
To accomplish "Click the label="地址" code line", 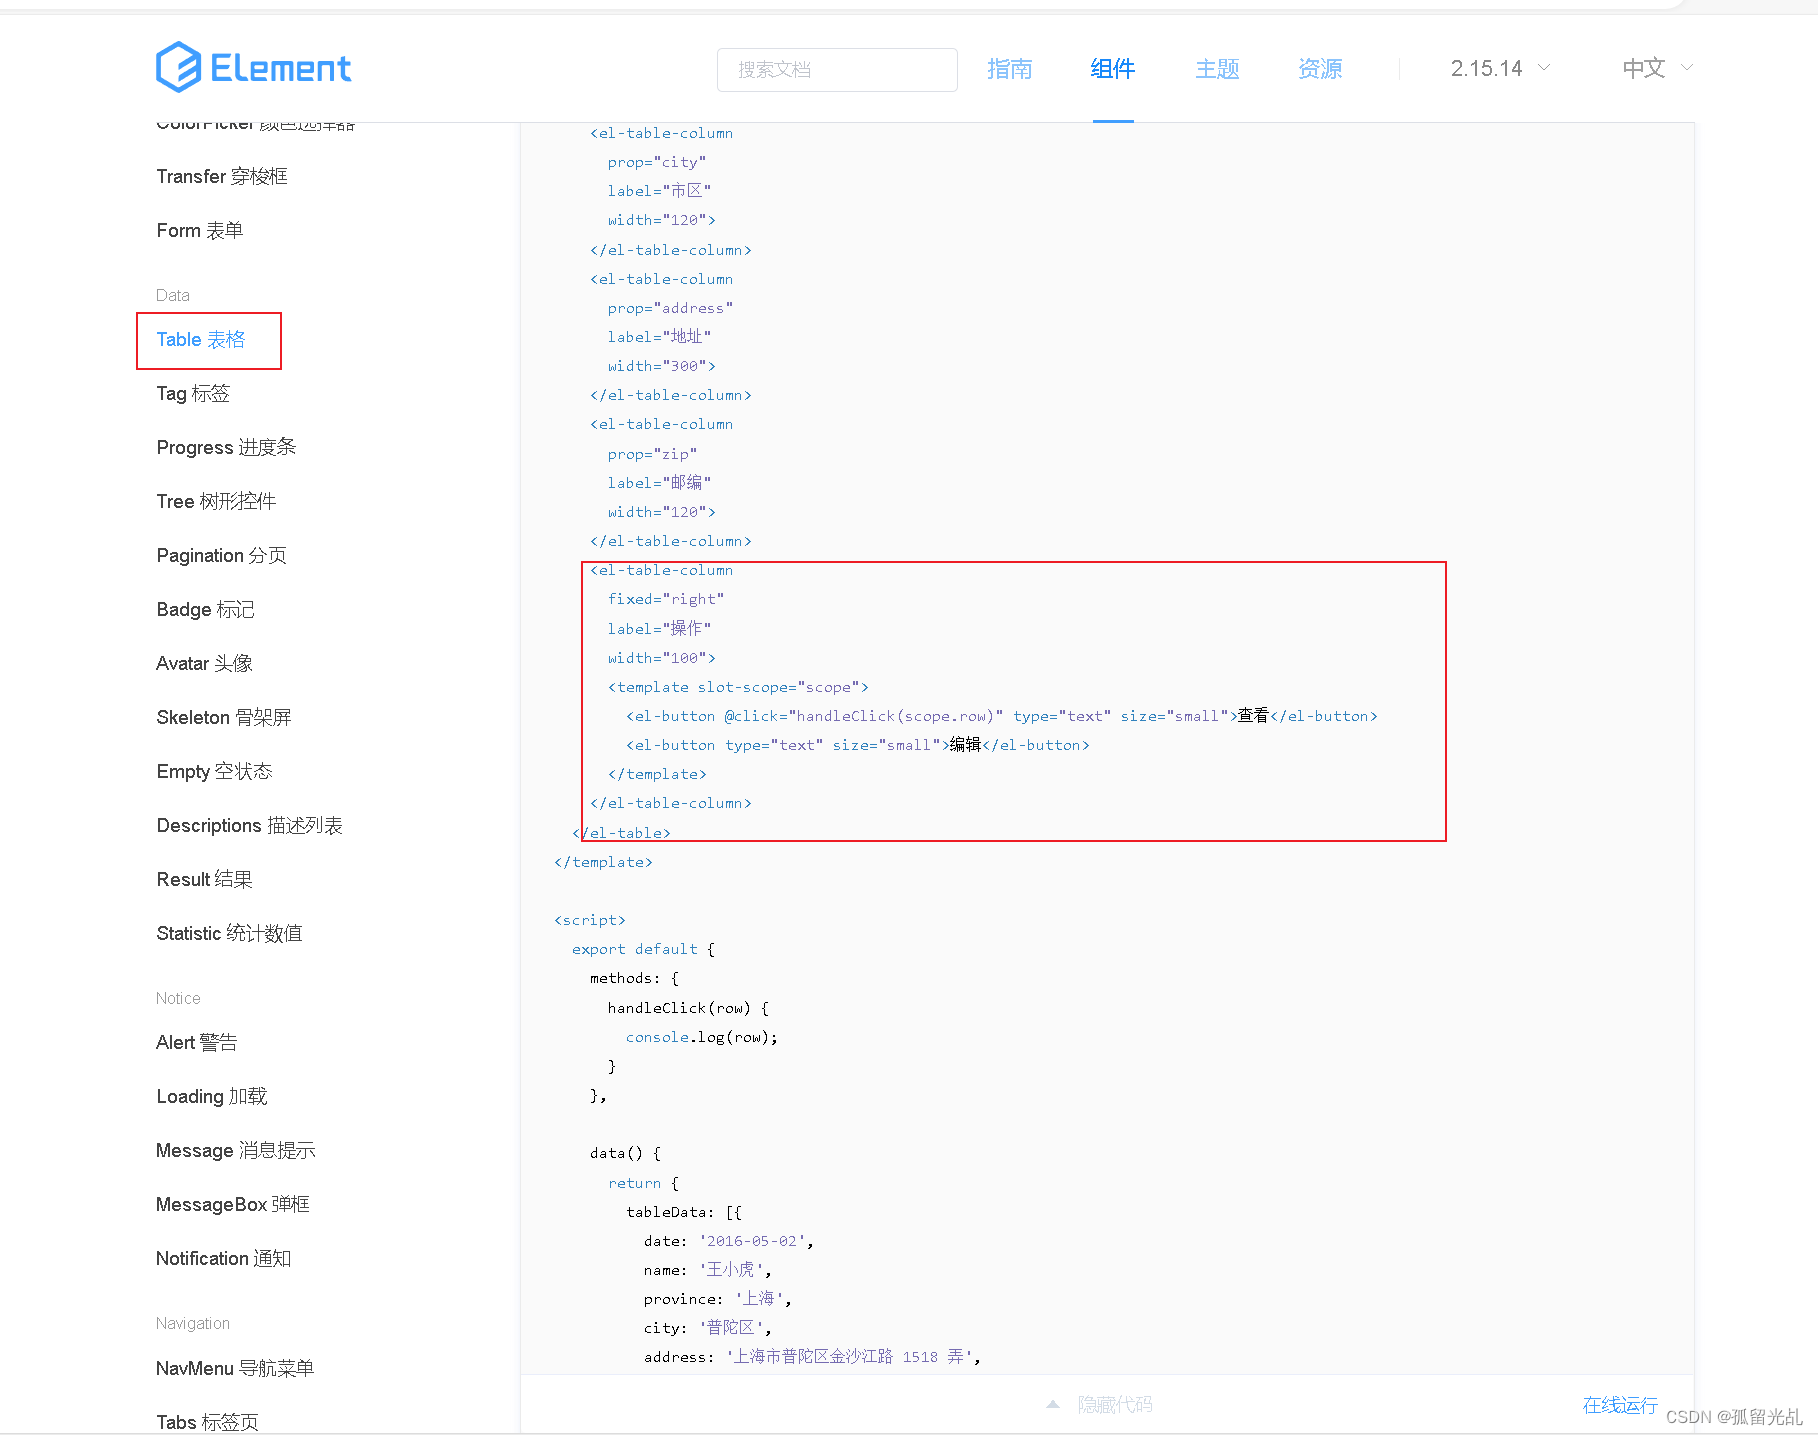I will pos(659,337).
